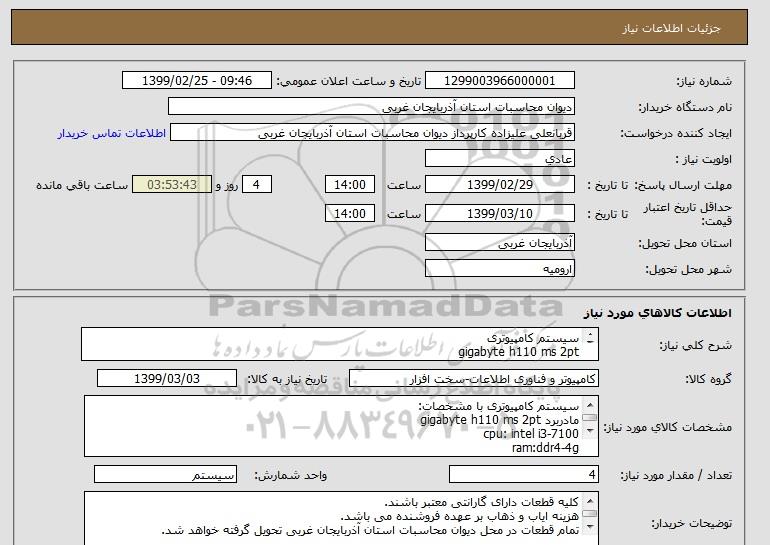Click down arrow of goods specifications scrollbar

[589, 431]
